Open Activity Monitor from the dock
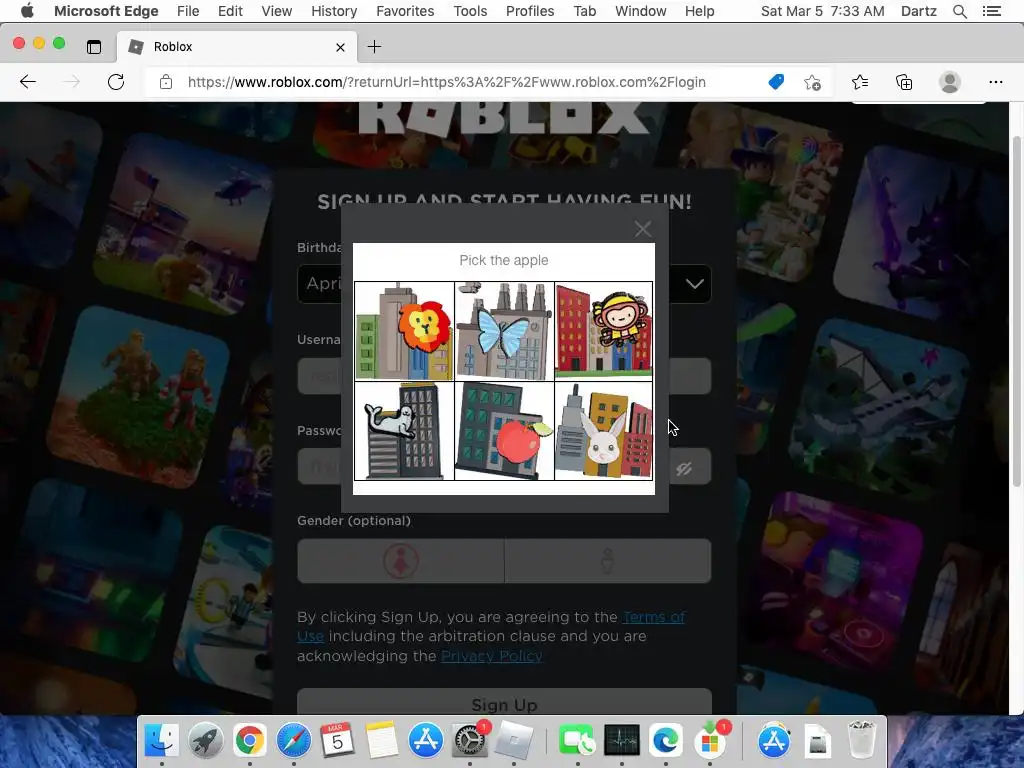Viewport: 1024px width, 768px height. (x=622, y=741)
